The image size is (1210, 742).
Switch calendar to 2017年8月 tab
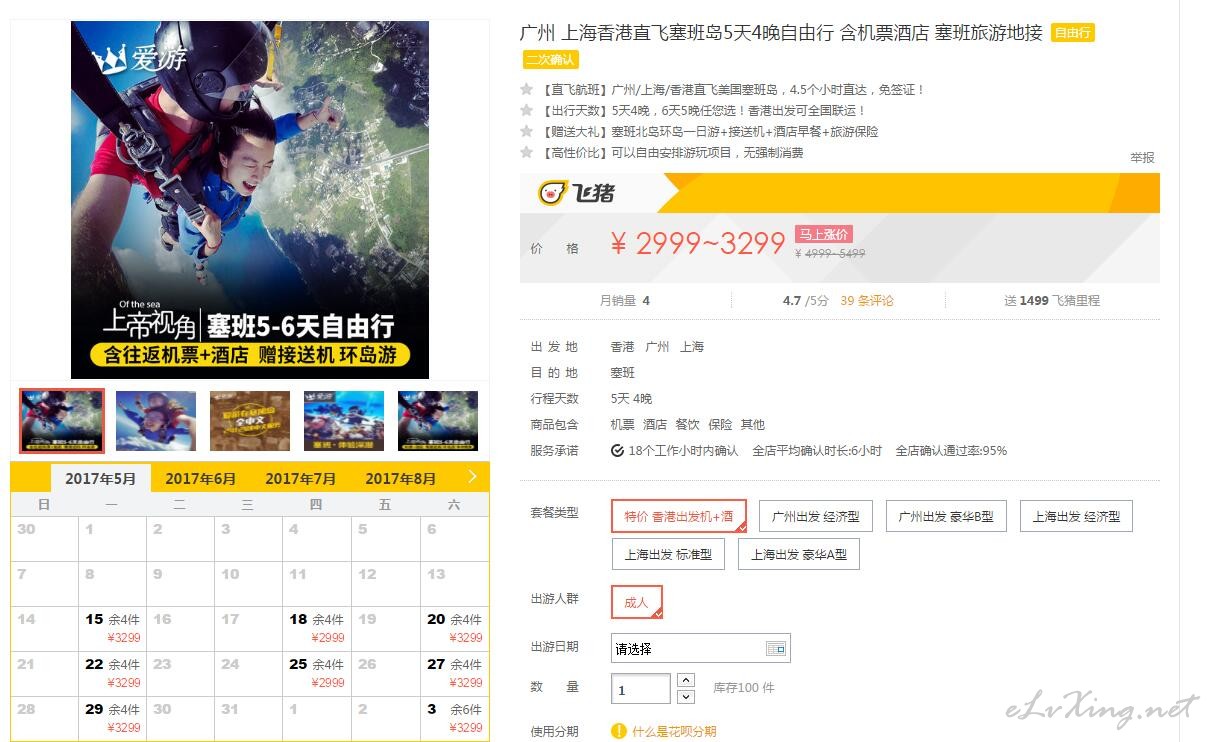tap(401, 479)
